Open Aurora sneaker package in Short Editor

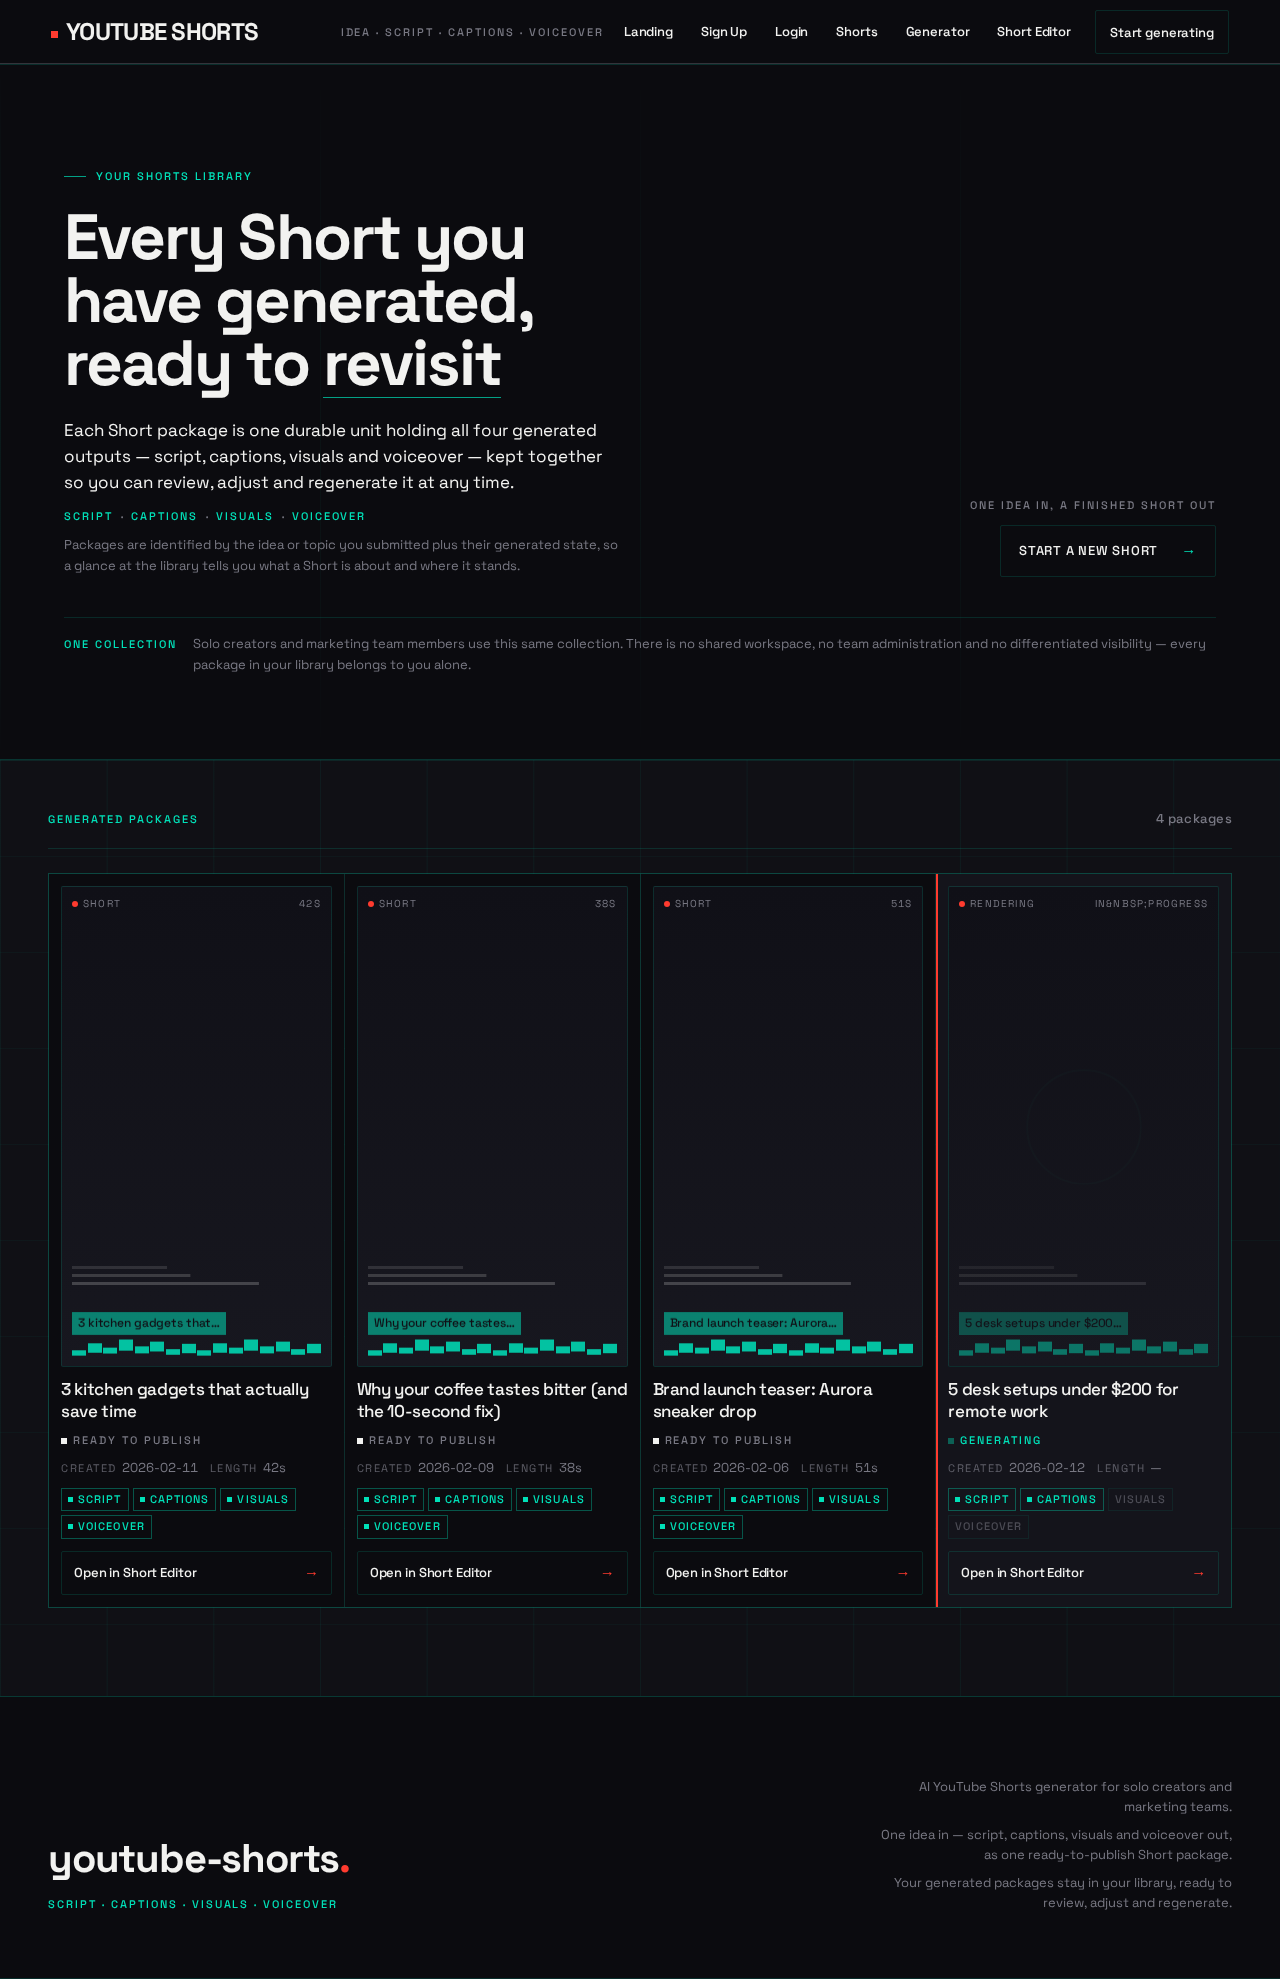[788, 1573]
